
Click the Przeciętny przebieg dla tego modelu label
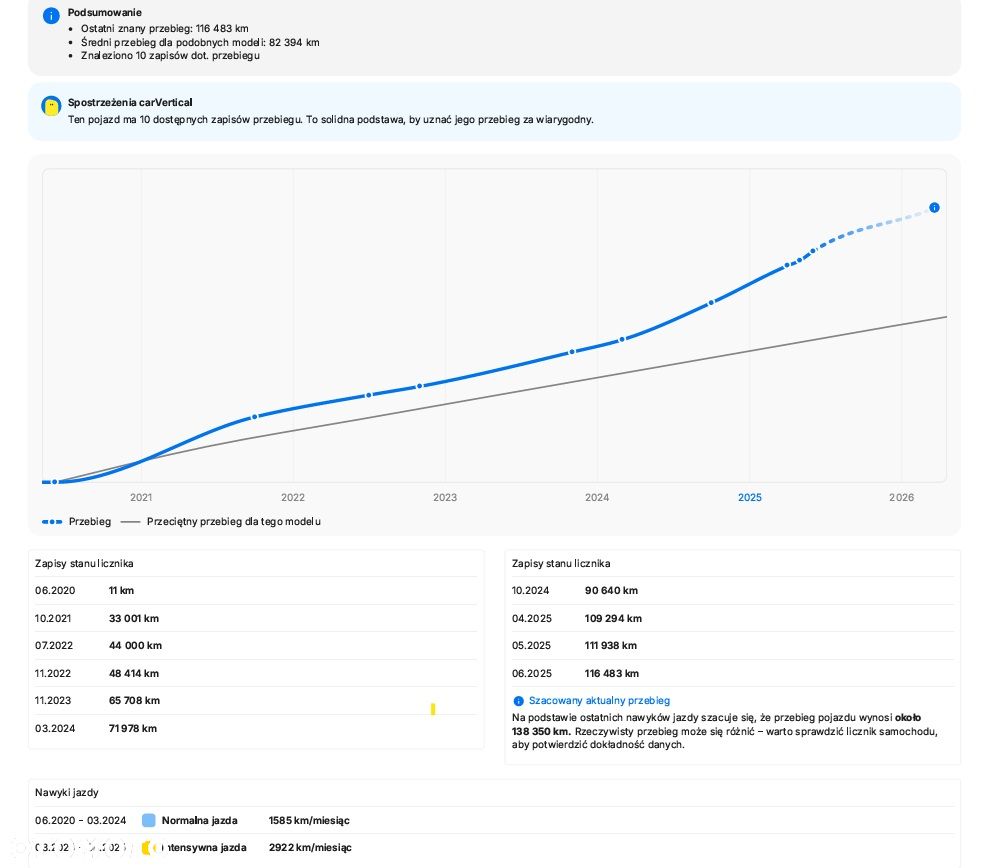[x=234, y=521]
